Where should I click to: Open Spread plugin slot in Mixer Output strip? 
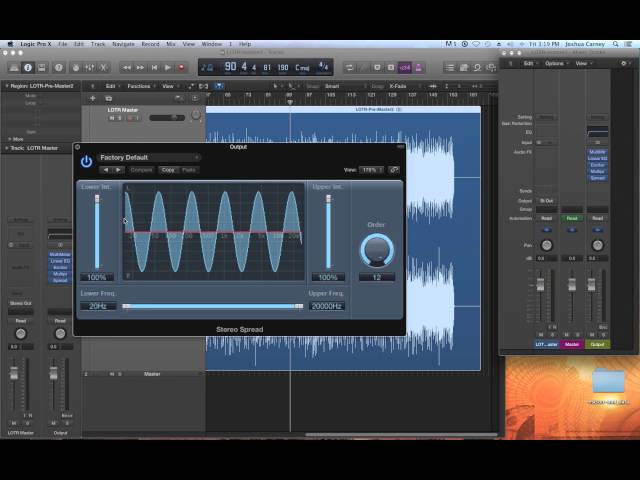(597, 178)
